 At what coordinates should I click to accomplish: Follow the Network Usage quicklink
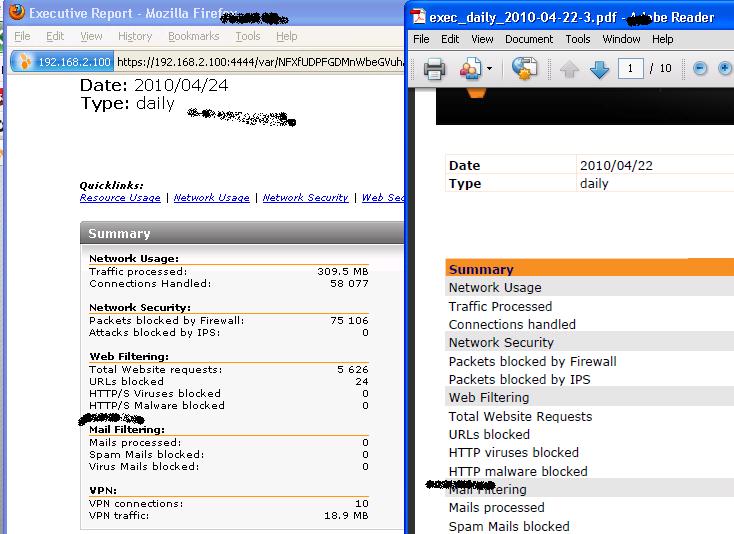tap(212, 198)
